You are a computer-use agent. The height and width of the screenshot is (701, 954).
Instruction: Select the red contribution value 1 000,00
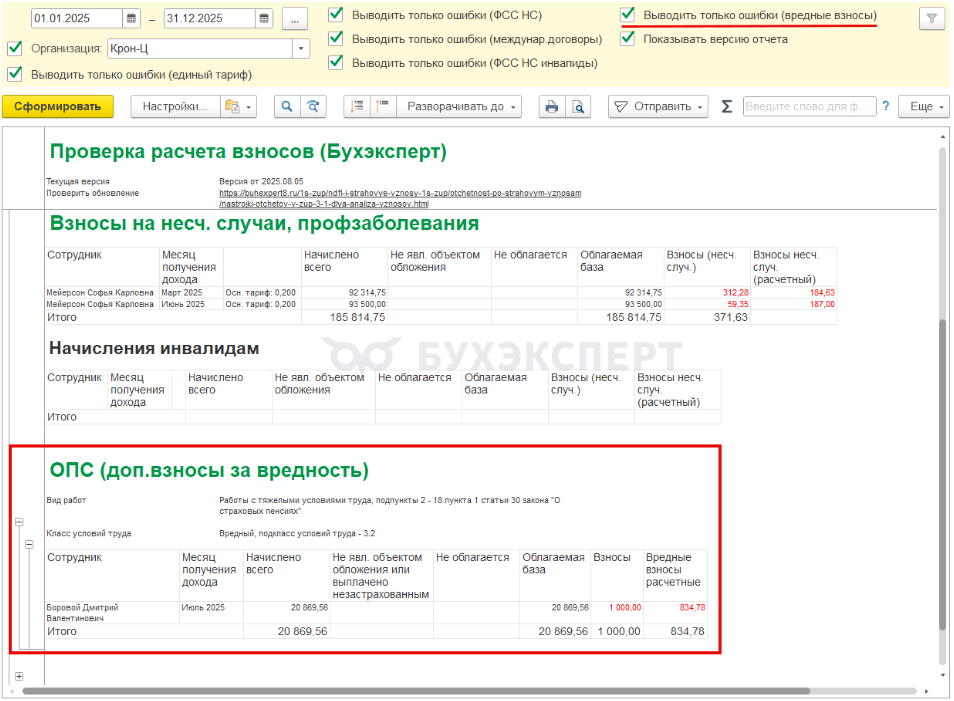[625, 607]
